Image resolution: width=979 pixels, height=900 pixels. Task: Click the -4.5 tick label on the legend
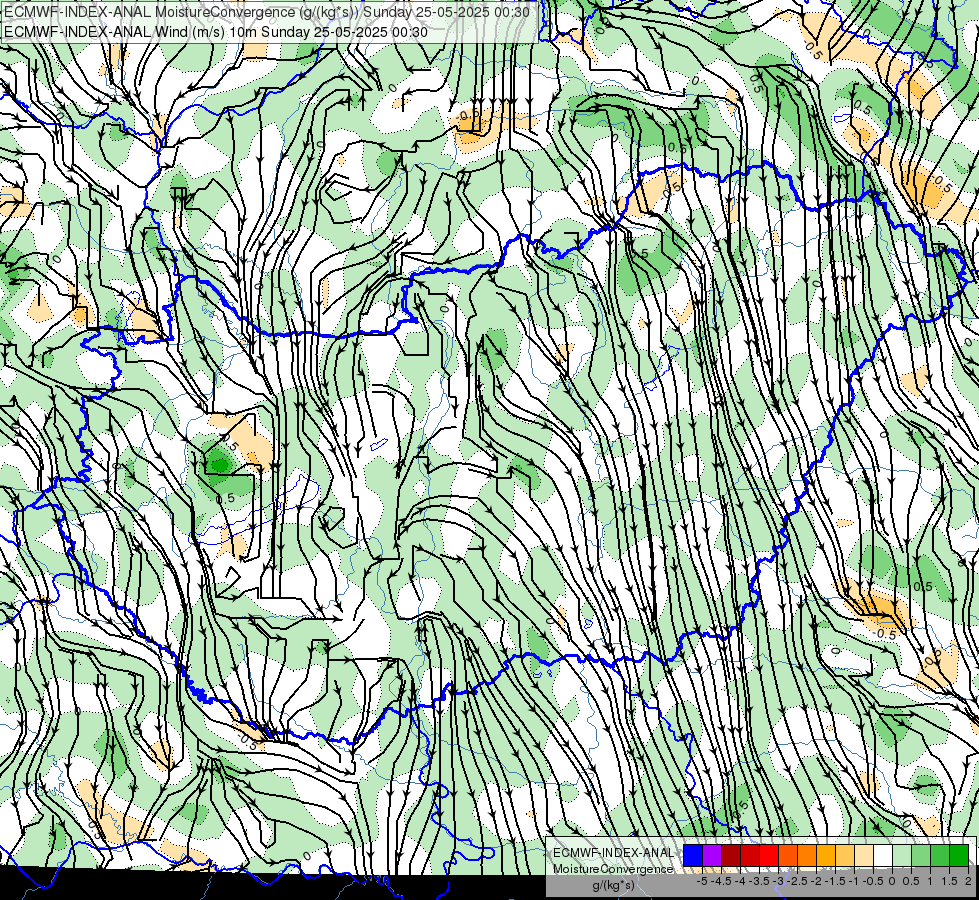coord(721,881)
